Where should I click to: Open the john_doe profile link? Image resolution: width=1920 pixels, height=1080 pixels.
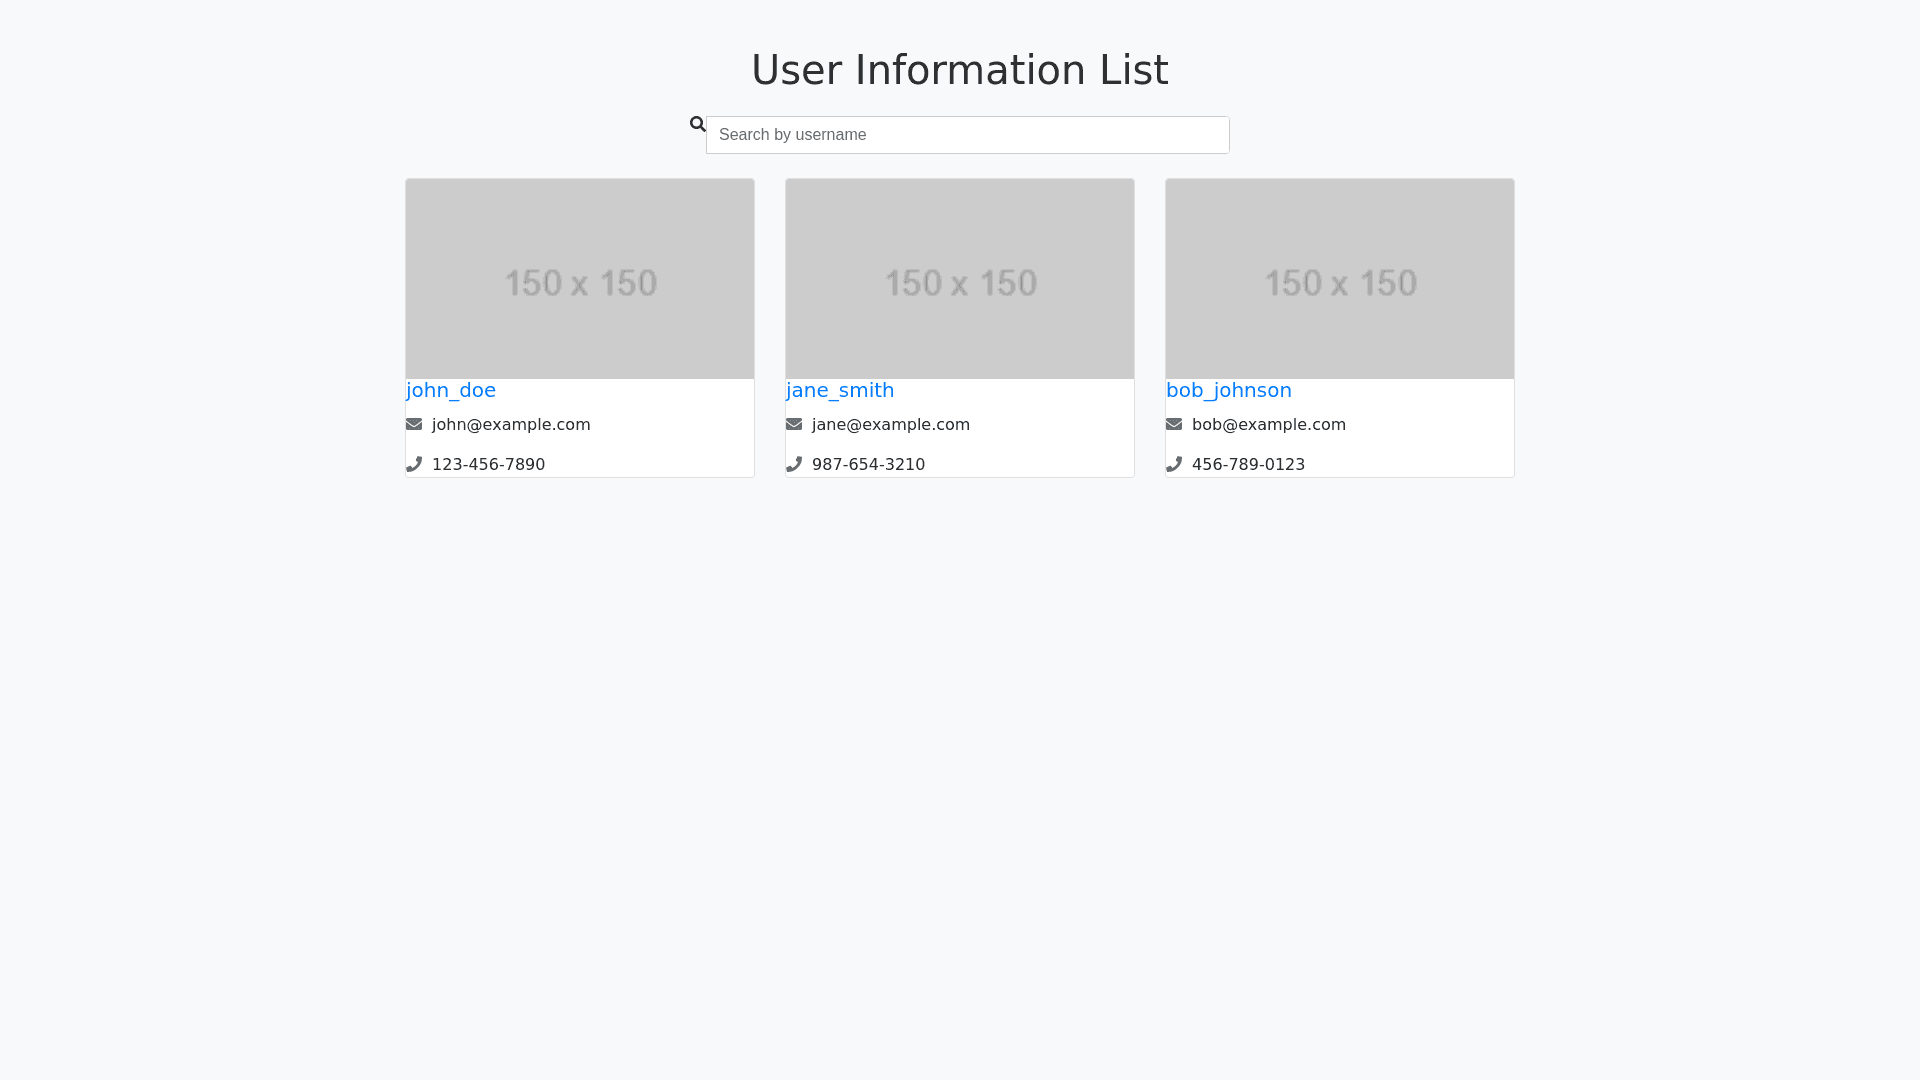pos(451,390)
